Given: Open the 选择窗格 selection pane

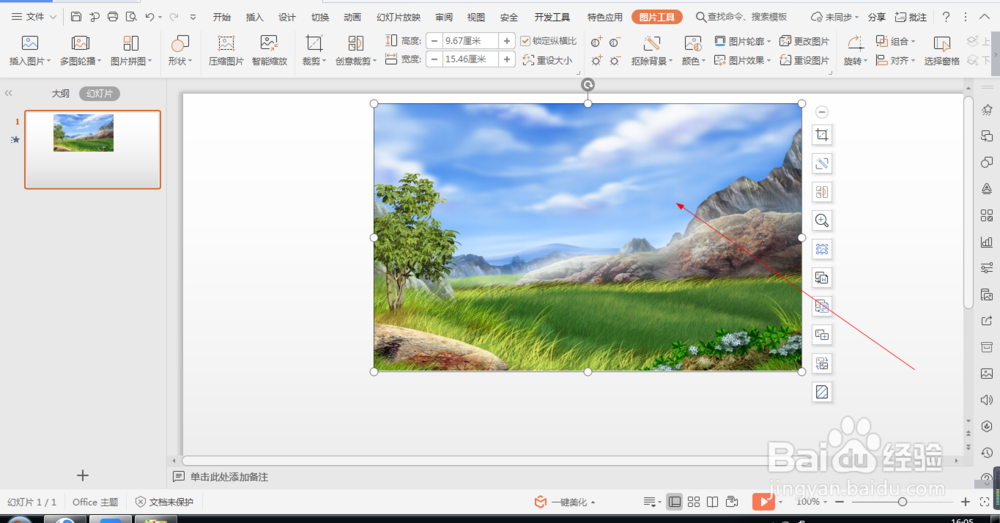Looking at the screenshot, I should click(x=941, y=51).
